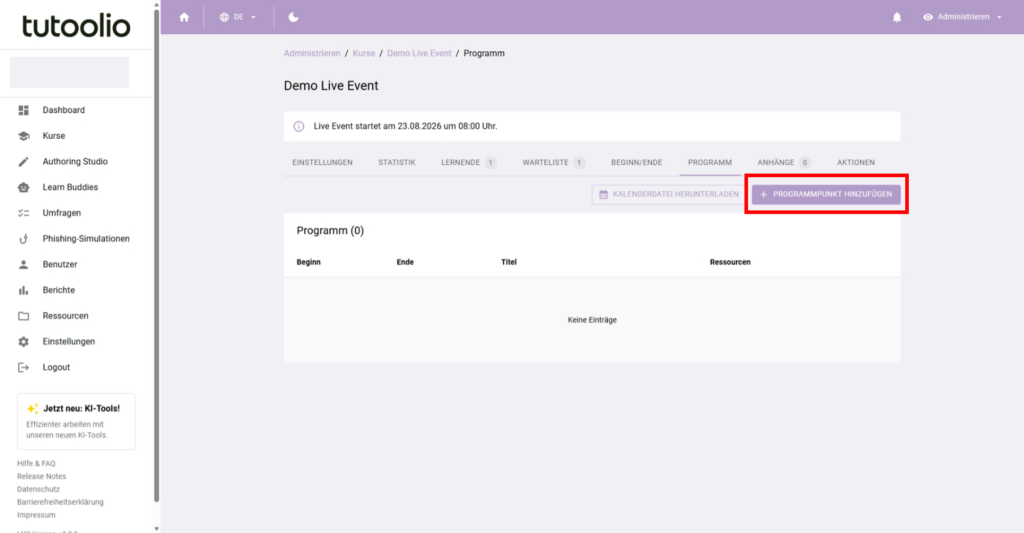
Task: Click the Titel column header
Action: click(x=509, y=262)
